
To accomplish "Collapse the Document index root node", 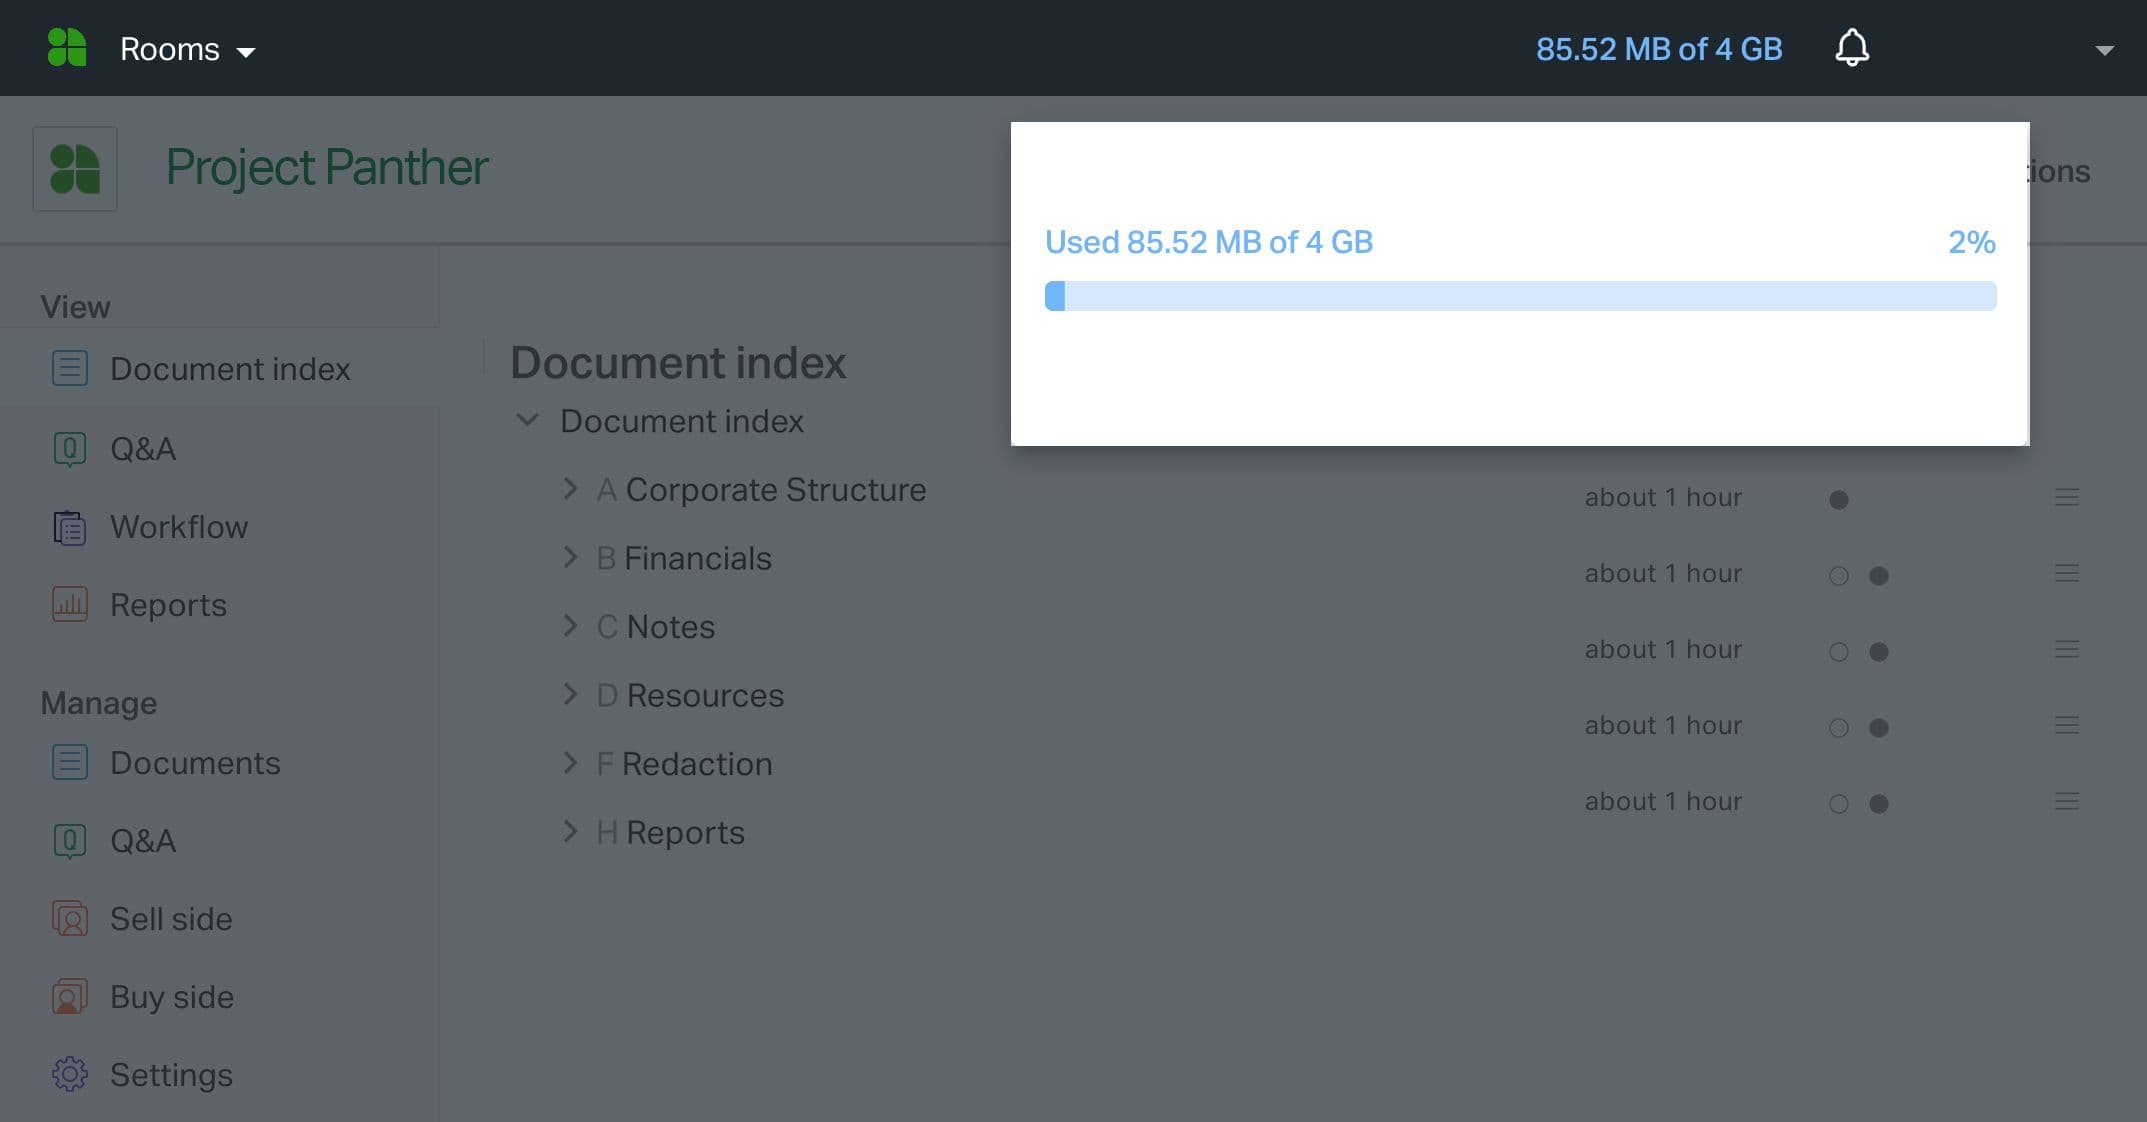I will tap(527, 420).
